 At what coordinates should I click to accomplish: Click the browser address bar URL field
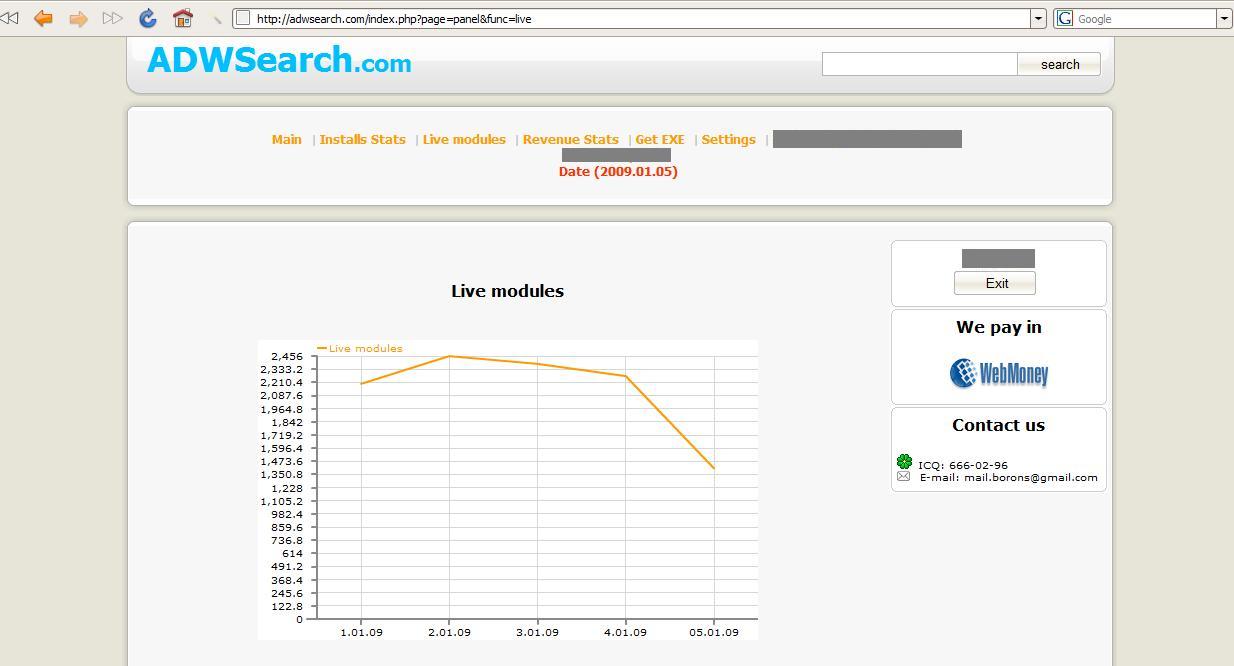640,18
